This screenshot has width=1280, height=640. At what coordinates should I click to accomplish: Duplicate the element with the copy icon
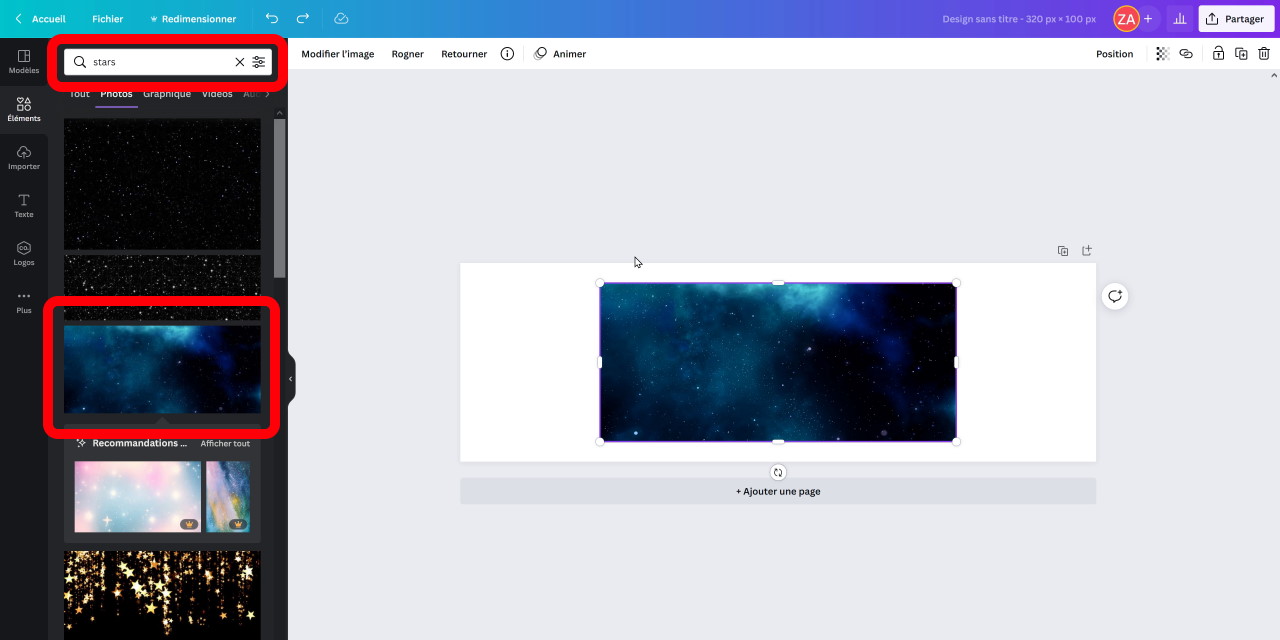point(1241,54)
